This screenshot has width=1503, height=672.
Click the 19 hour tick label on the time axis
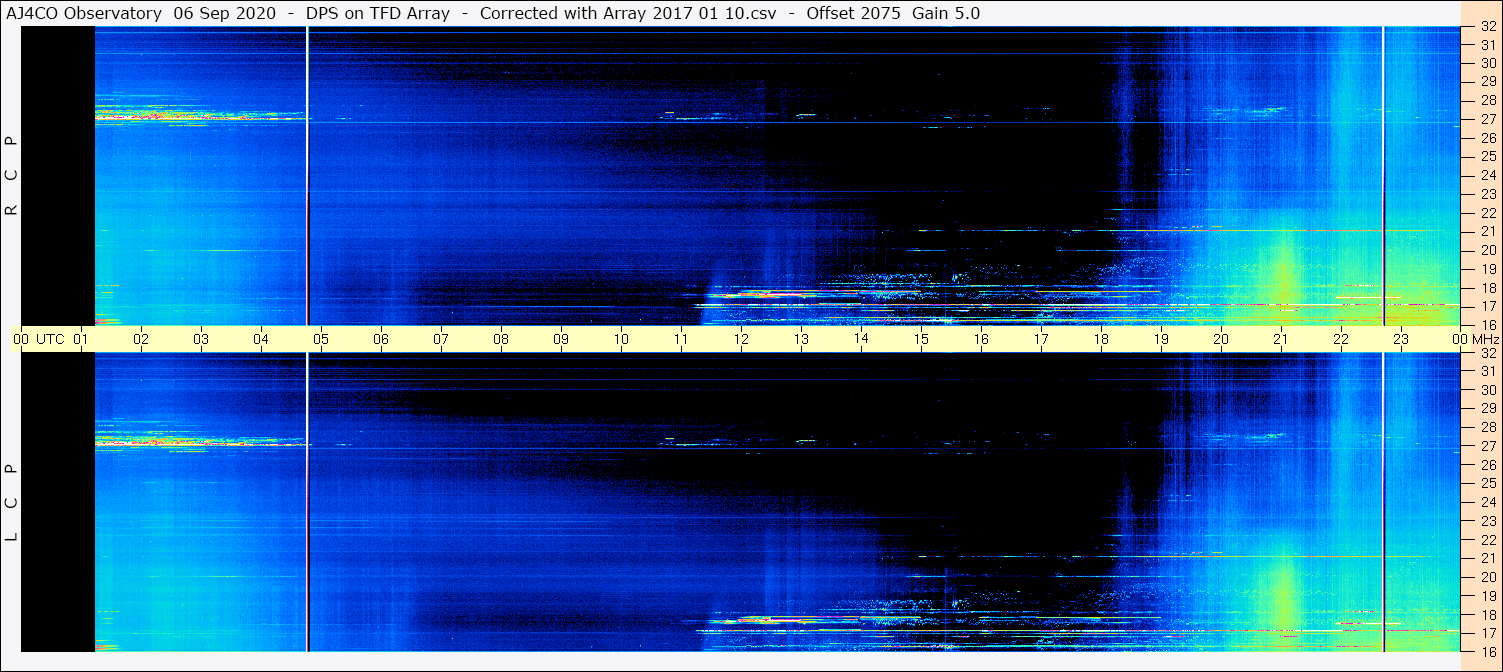click(x=1161, y=339)
